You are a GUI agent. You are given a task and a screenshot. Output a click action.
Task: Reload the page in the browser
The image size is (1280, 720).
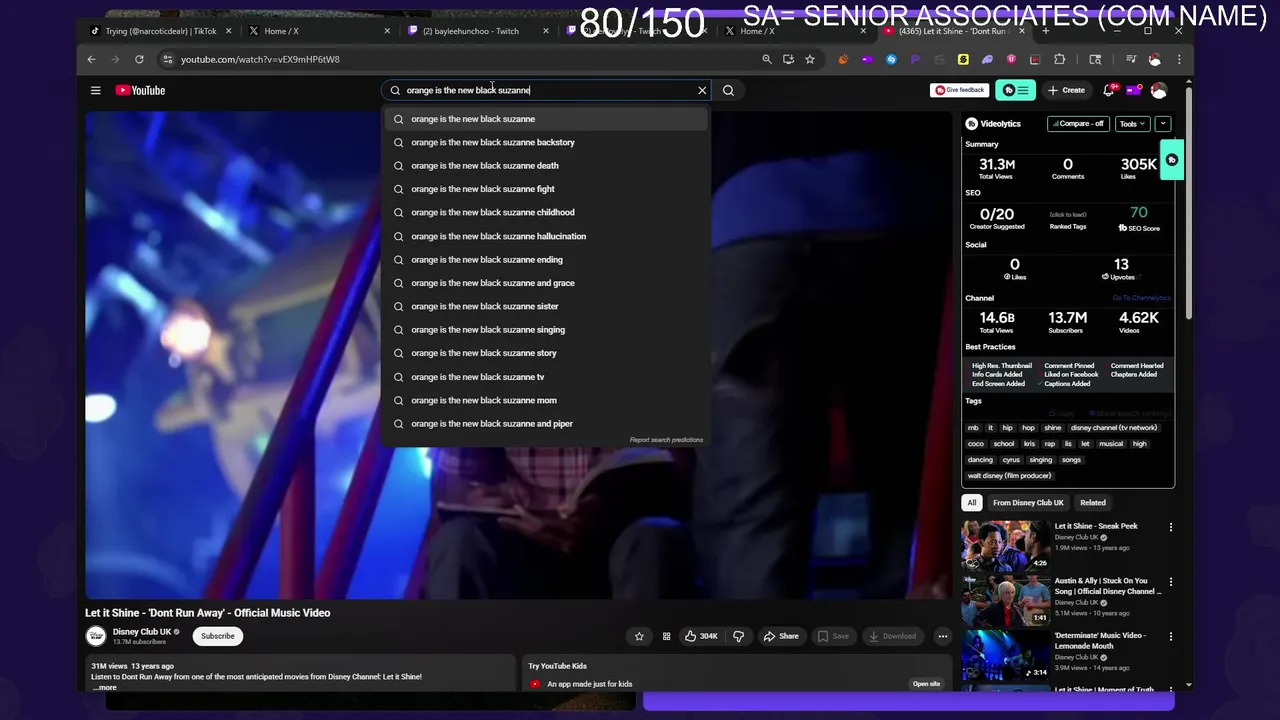click(139, 59)
